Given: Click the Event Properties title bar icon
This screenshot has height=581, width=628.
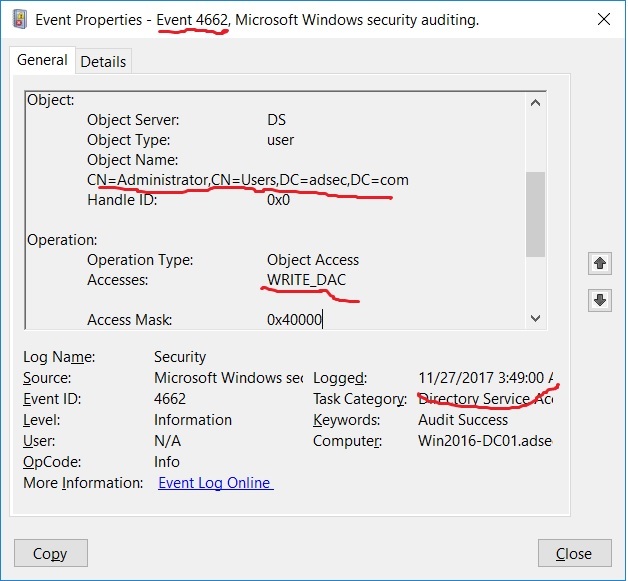Looking at the screenshot, I should click(x=18, y=19).
